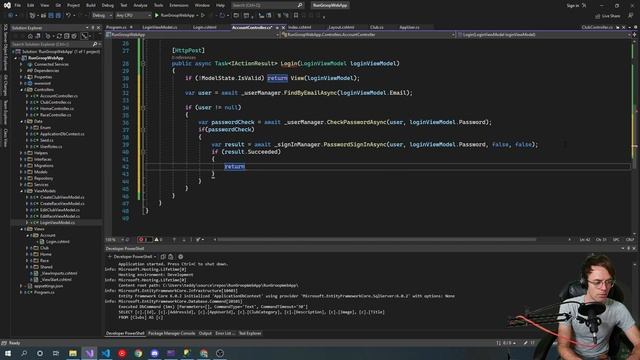Collapse the Data folder
640x360 pixels.
click(x=22, y=121)
